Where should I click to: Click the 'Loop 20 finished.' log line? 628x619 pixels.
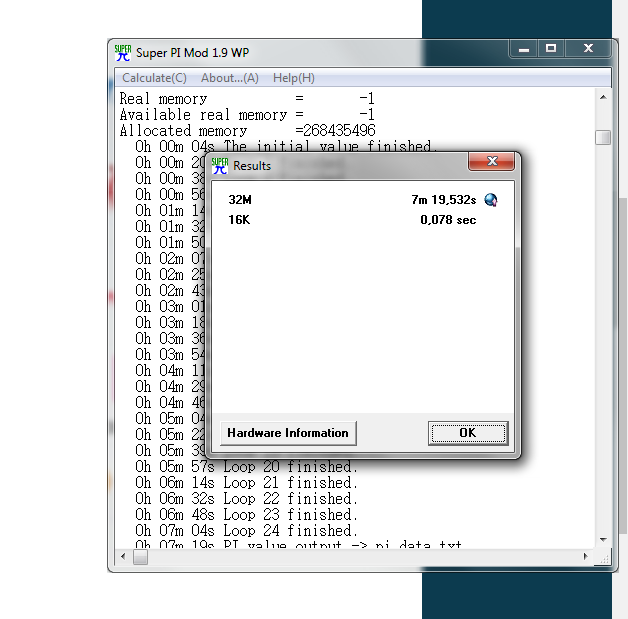click(x=246, y=466)
